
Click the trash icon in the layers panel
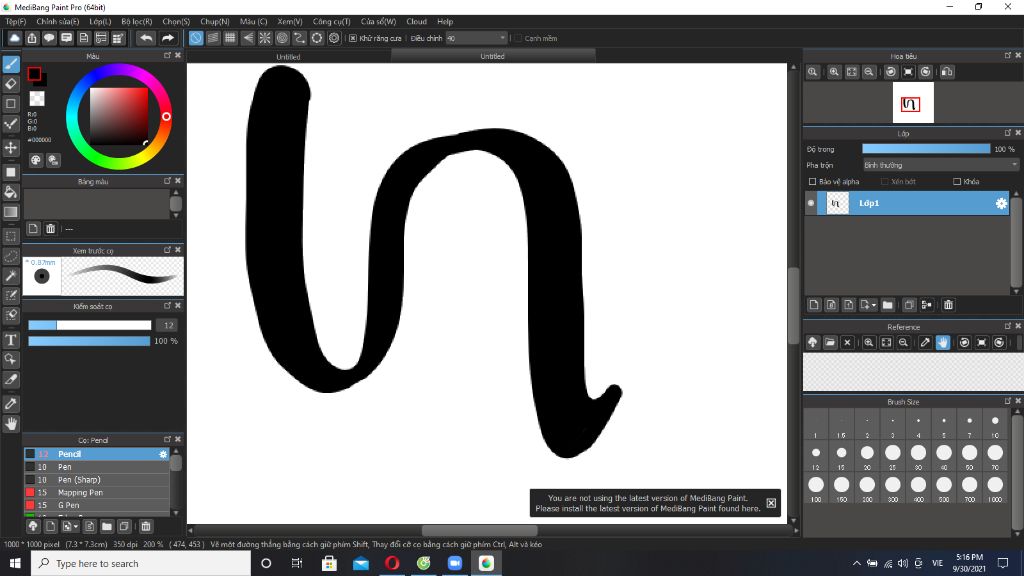(x=948, y=304)
